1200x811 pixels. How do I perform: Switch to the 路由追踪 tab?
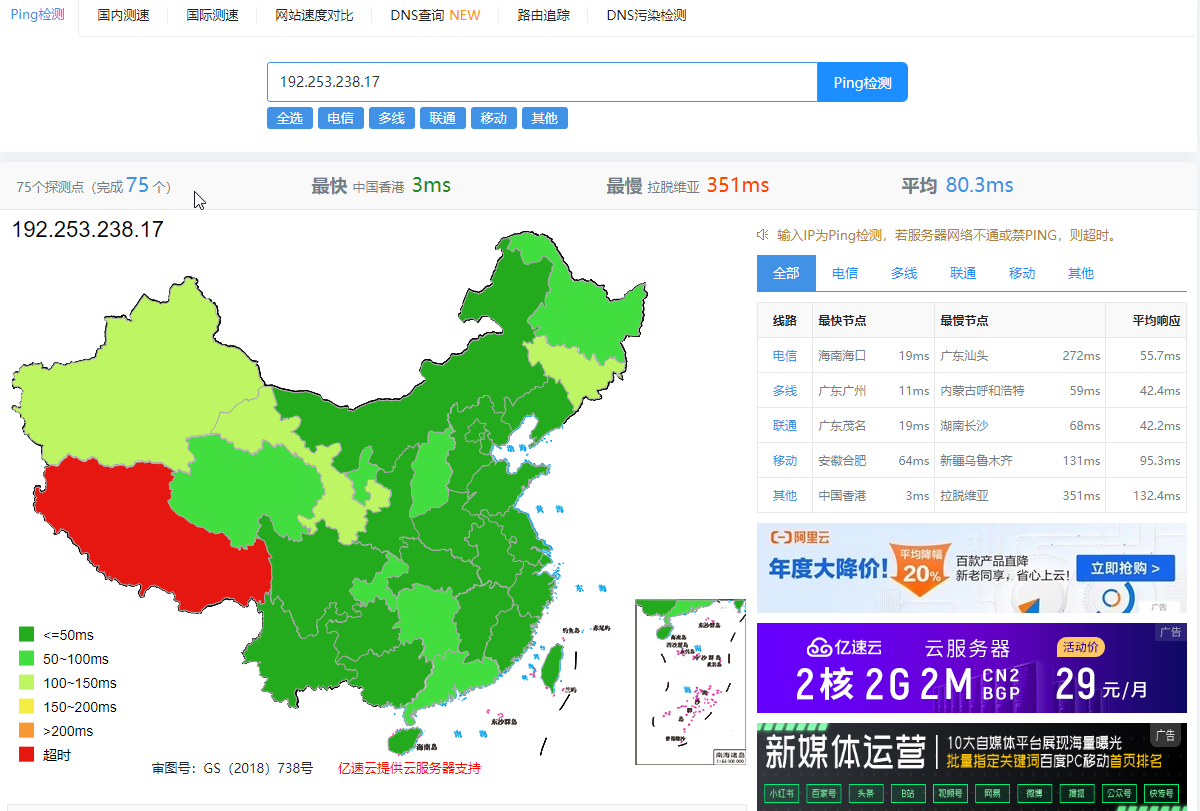(543, 15)
